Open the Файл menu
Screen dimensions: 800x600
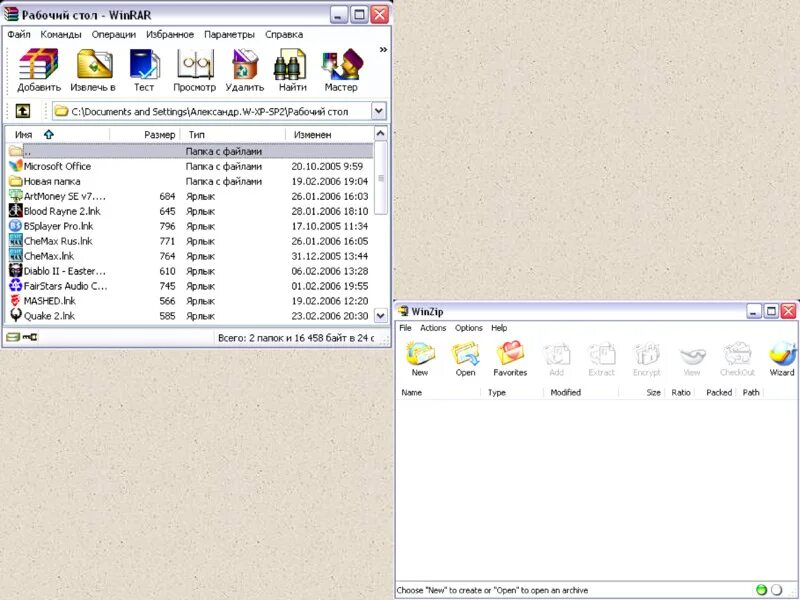[x=19, y=34]
